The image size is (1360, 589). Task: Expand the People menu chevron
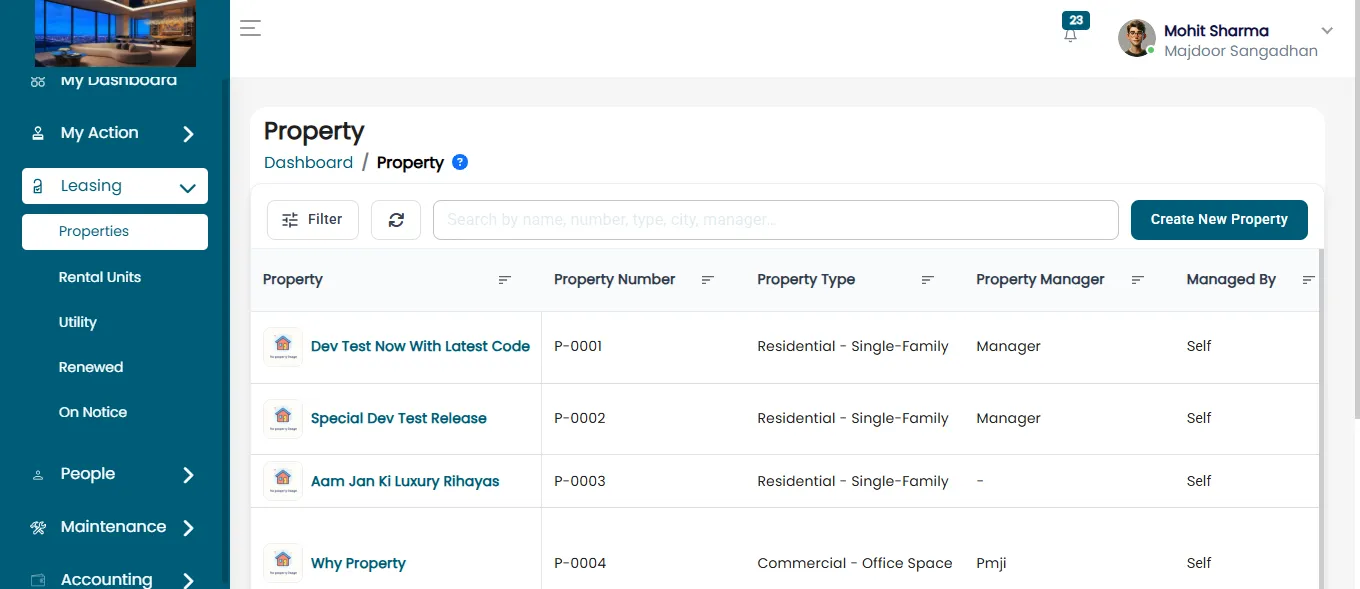pyautogui.click(x=188, y=475)
